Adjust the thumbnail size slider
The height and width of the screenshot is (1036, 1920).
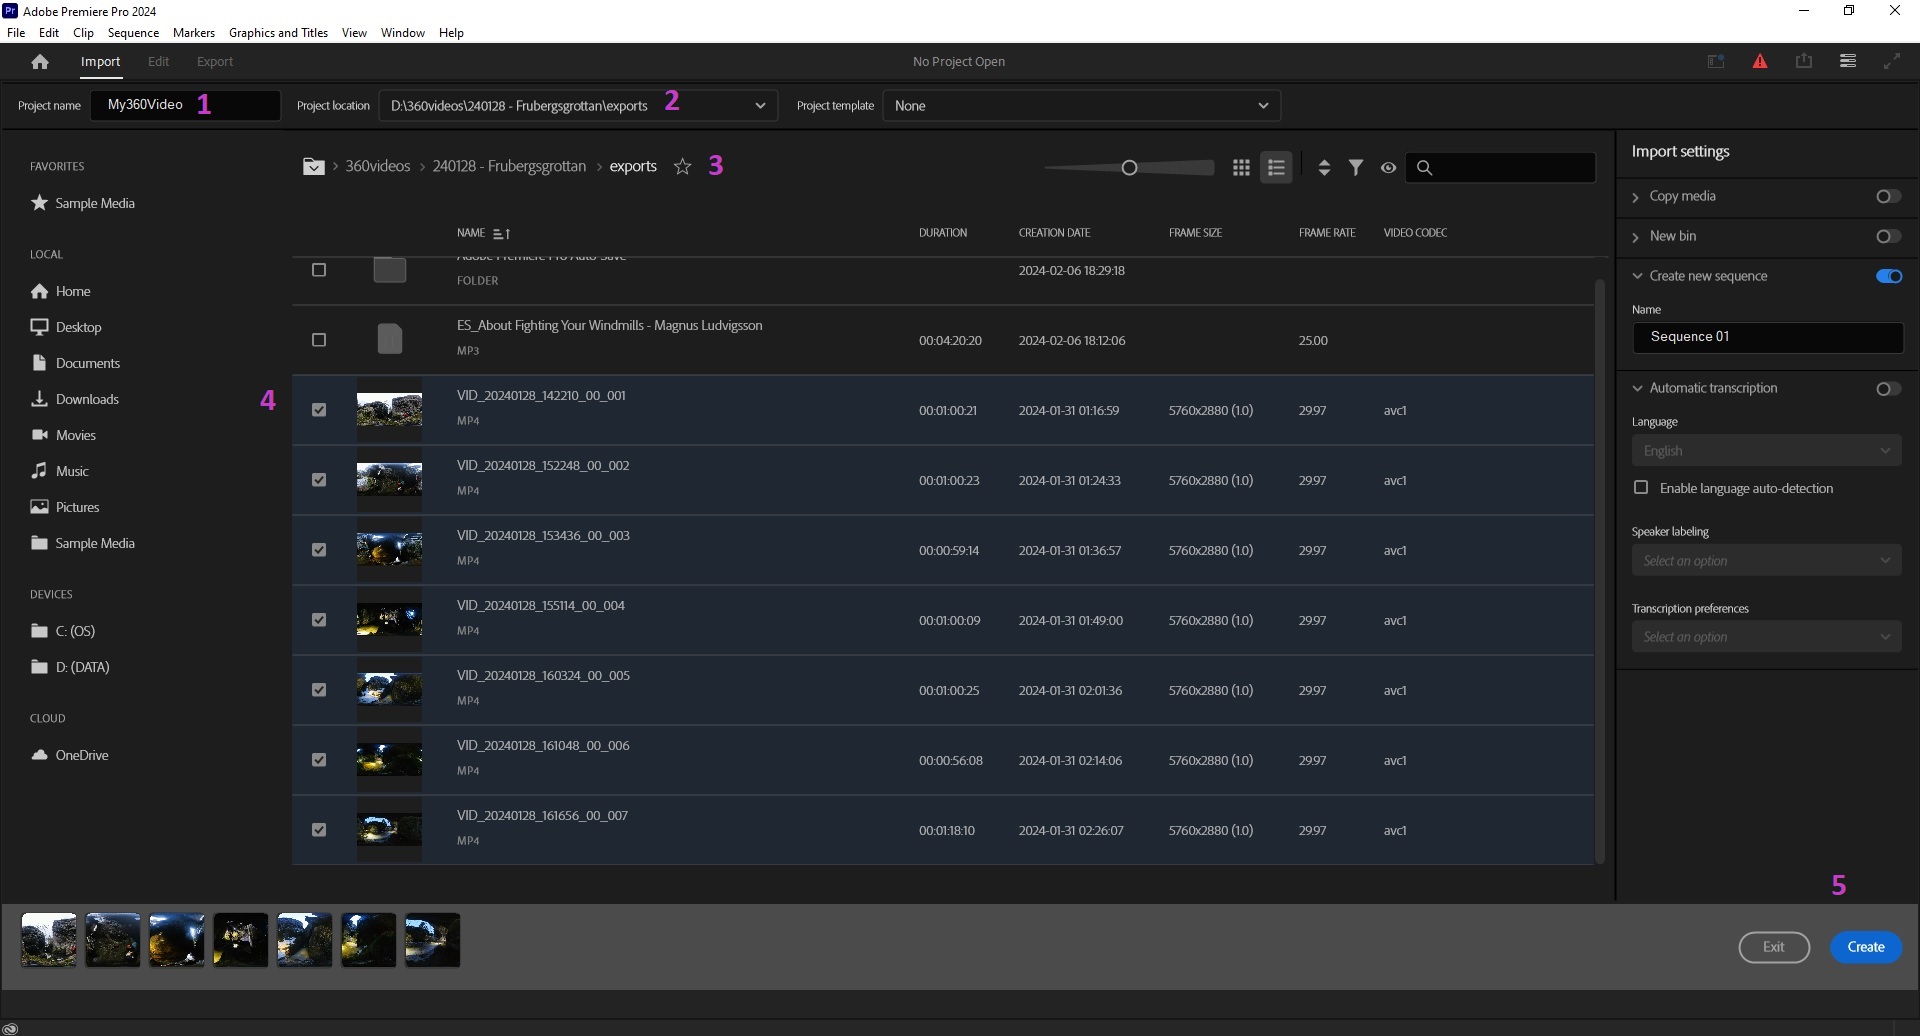click(x=1129, y=168)
